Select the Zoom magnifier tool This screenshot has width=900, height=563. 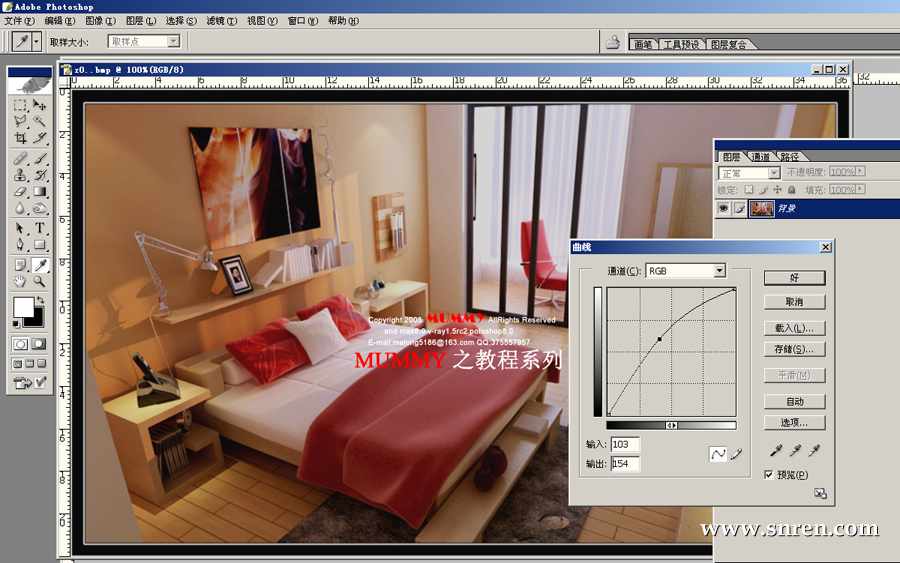pos(39,281)
